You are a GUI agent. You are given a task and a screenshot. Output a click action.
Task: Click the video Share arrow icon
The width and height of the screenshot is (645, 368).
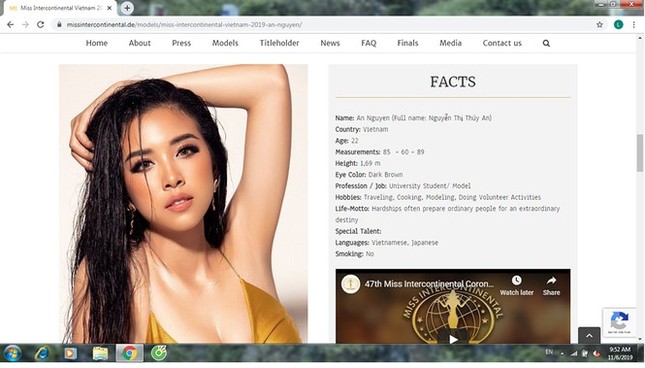pos(551,280)
